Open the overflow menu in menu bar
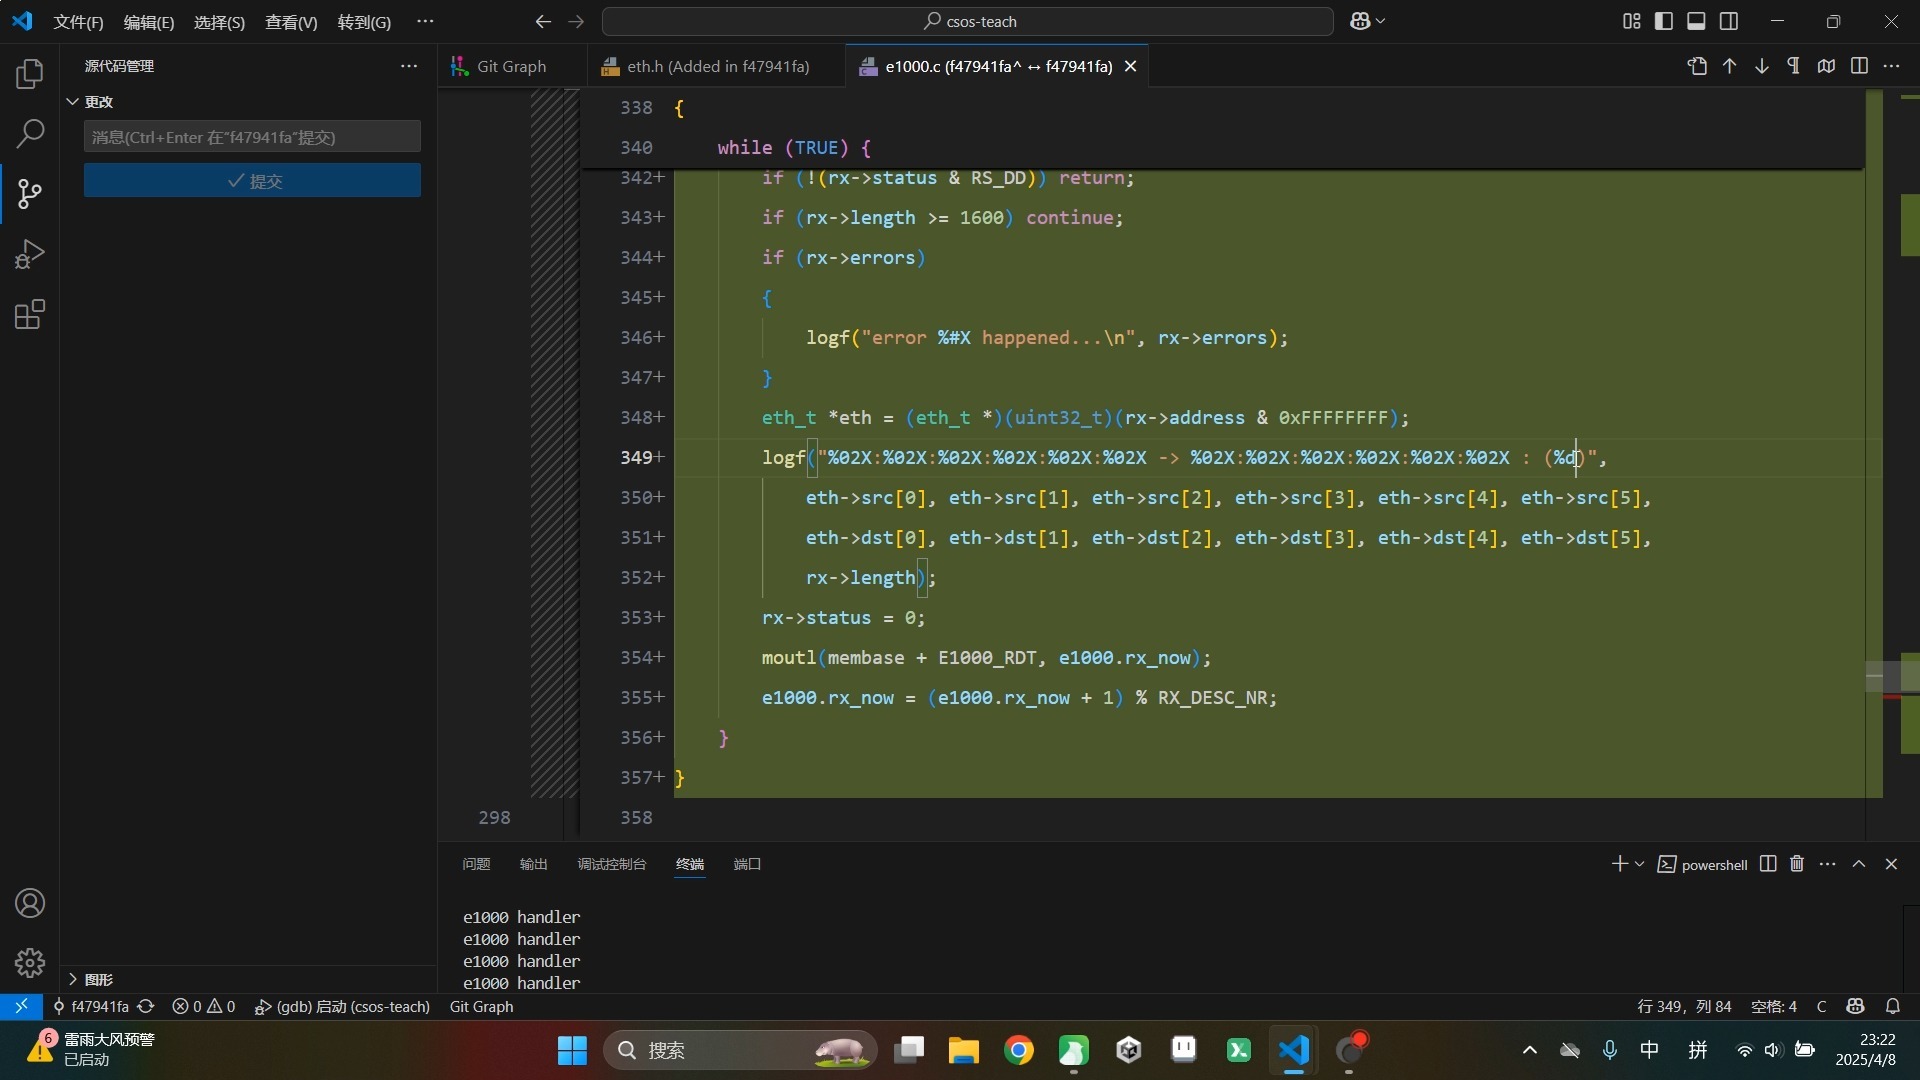 (425, 21)
